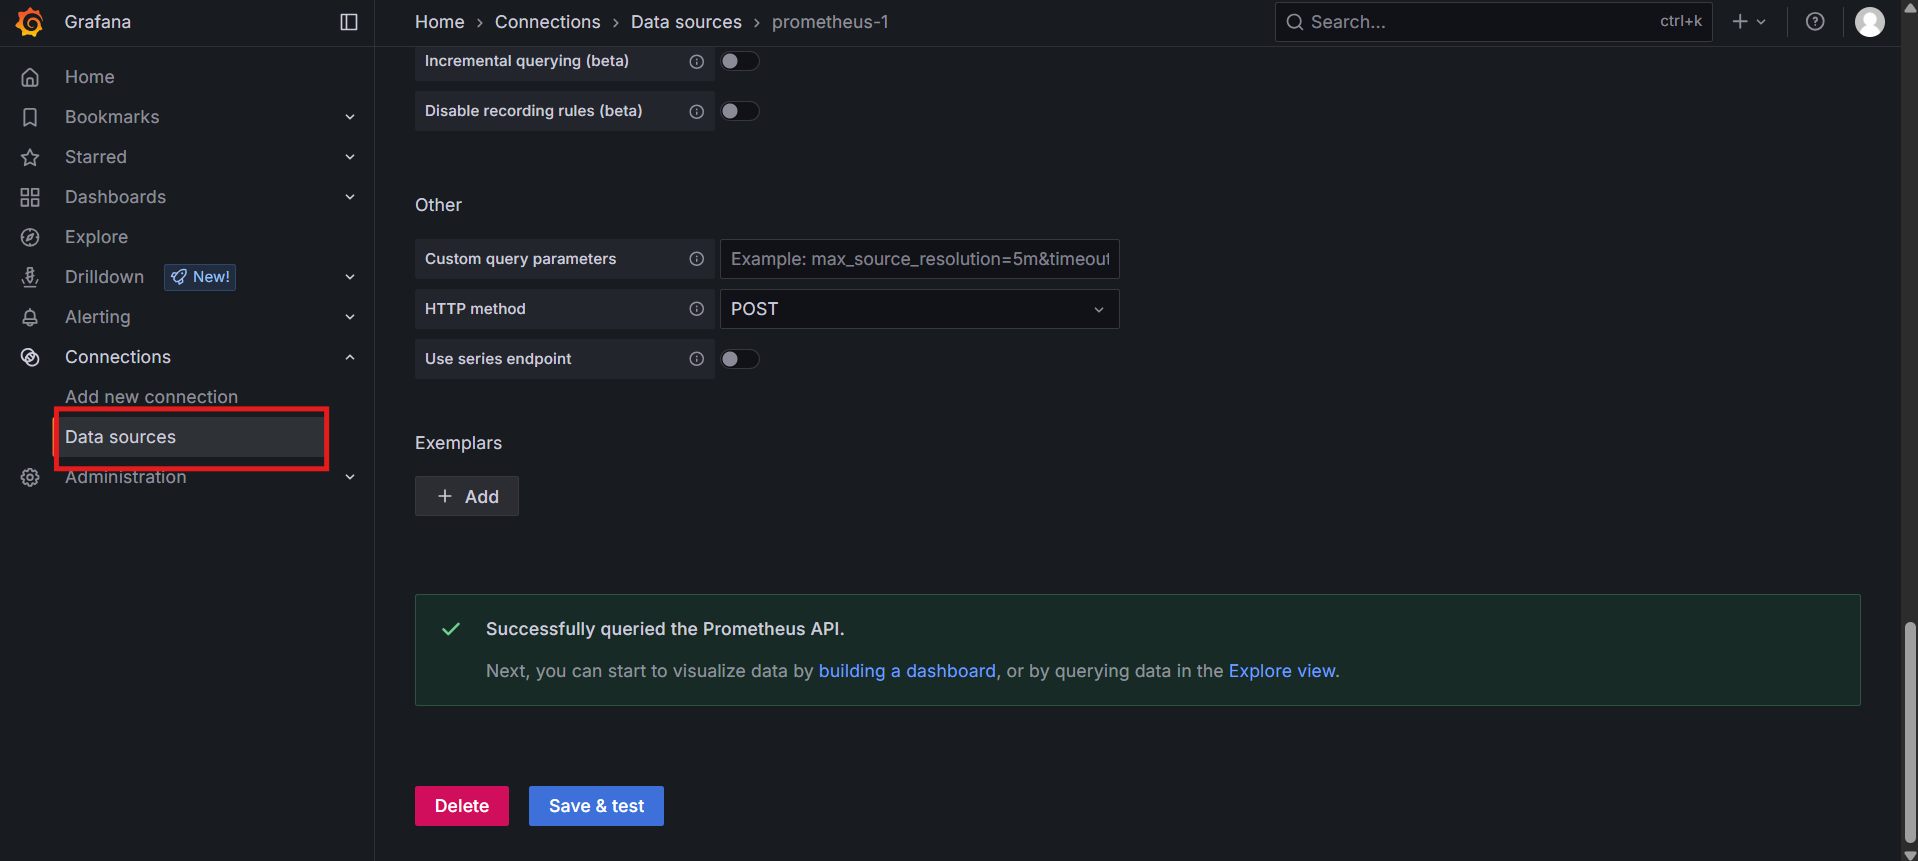
Task: Click the prometheus-1 breadcrumb text
Action: [x=830, y=22]
